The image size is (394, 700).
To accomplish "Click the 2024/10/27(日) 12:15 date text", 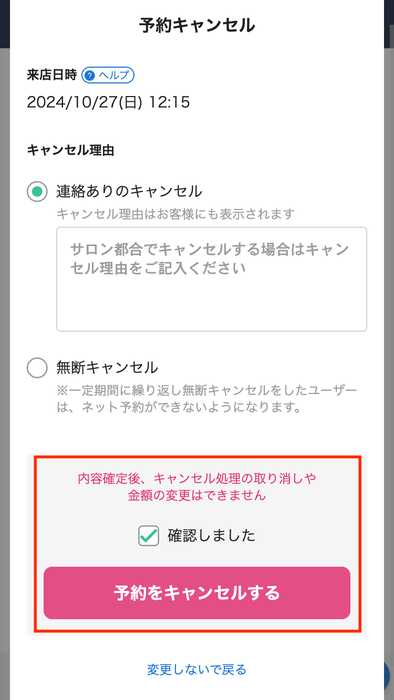I will [x=108, y=102].
